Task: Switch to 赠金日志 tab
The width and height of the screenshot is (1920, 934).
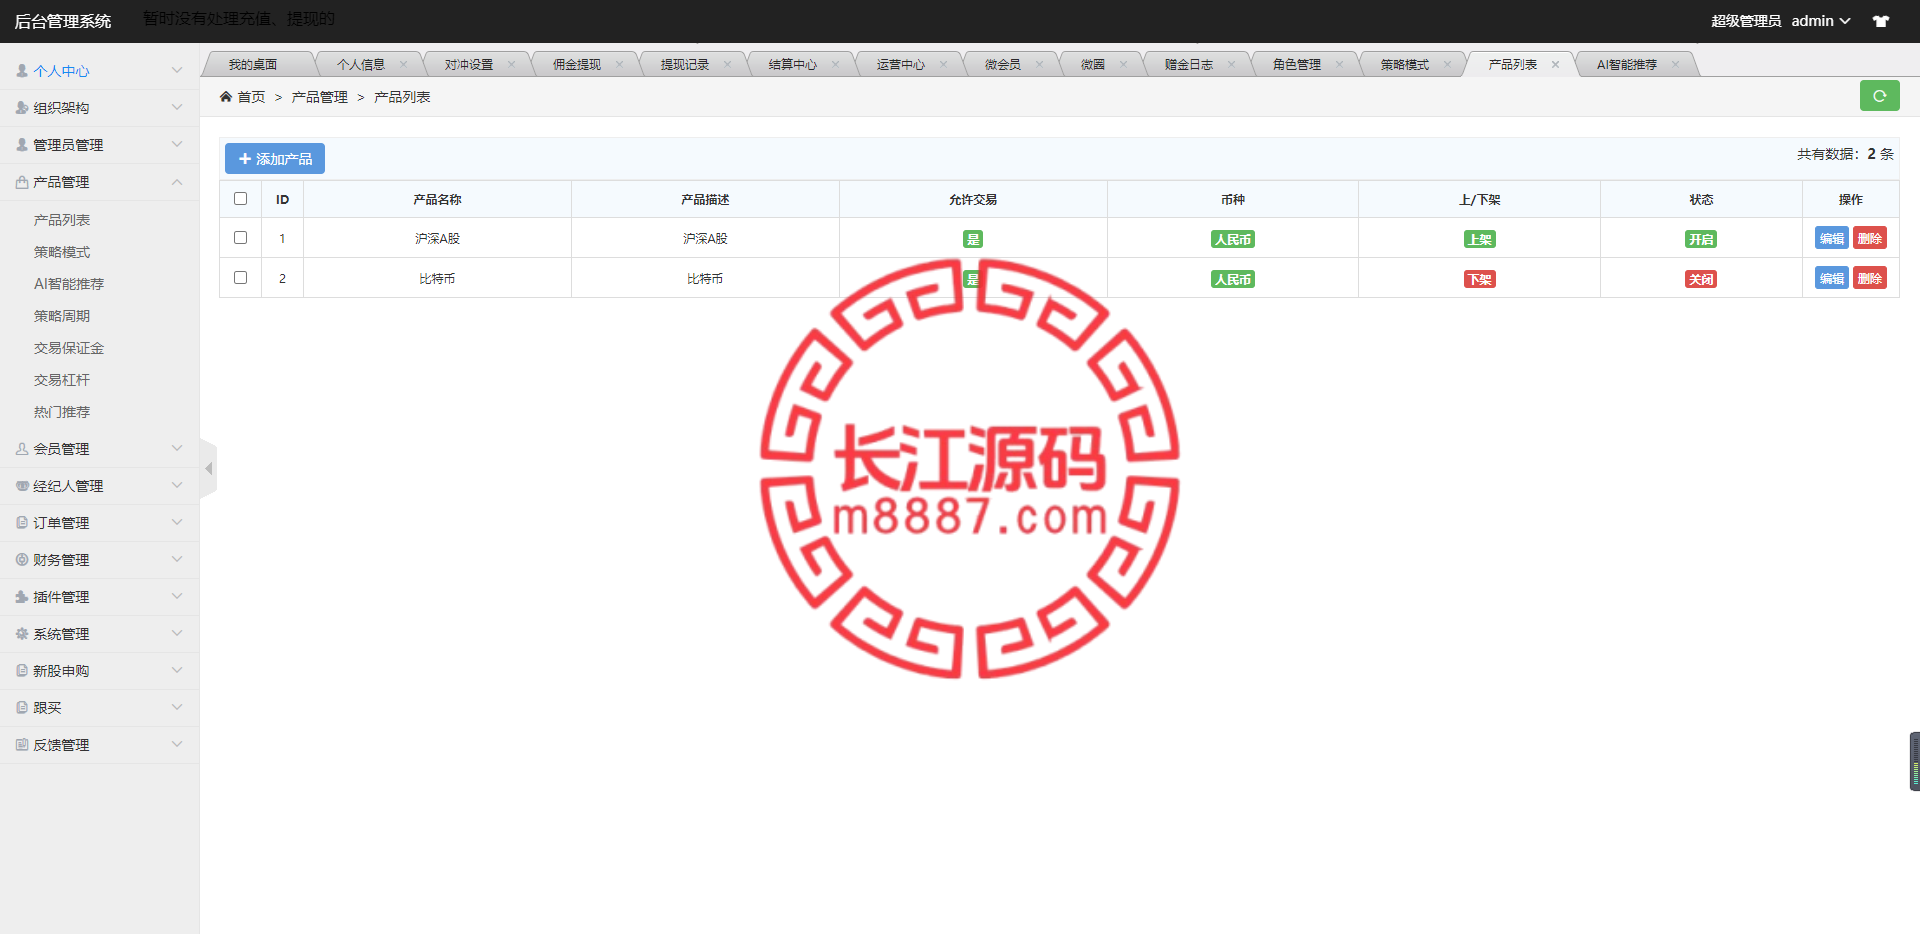Action: tap(1189, 65)
